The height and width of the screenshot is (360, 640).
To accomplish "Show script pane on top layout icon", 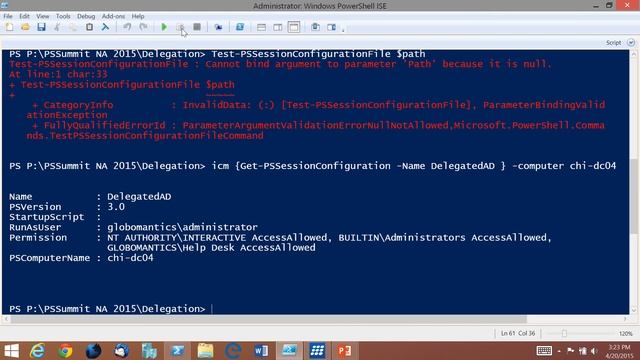I will coord(261,27).
